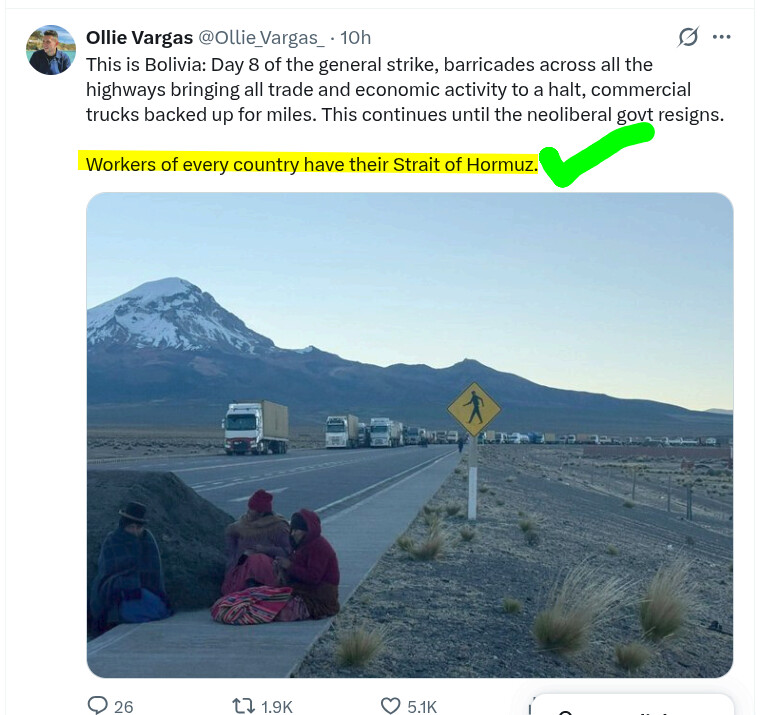
Task: Open the attached highway photo
Action: pyautogui.click(x=410, y=435)
